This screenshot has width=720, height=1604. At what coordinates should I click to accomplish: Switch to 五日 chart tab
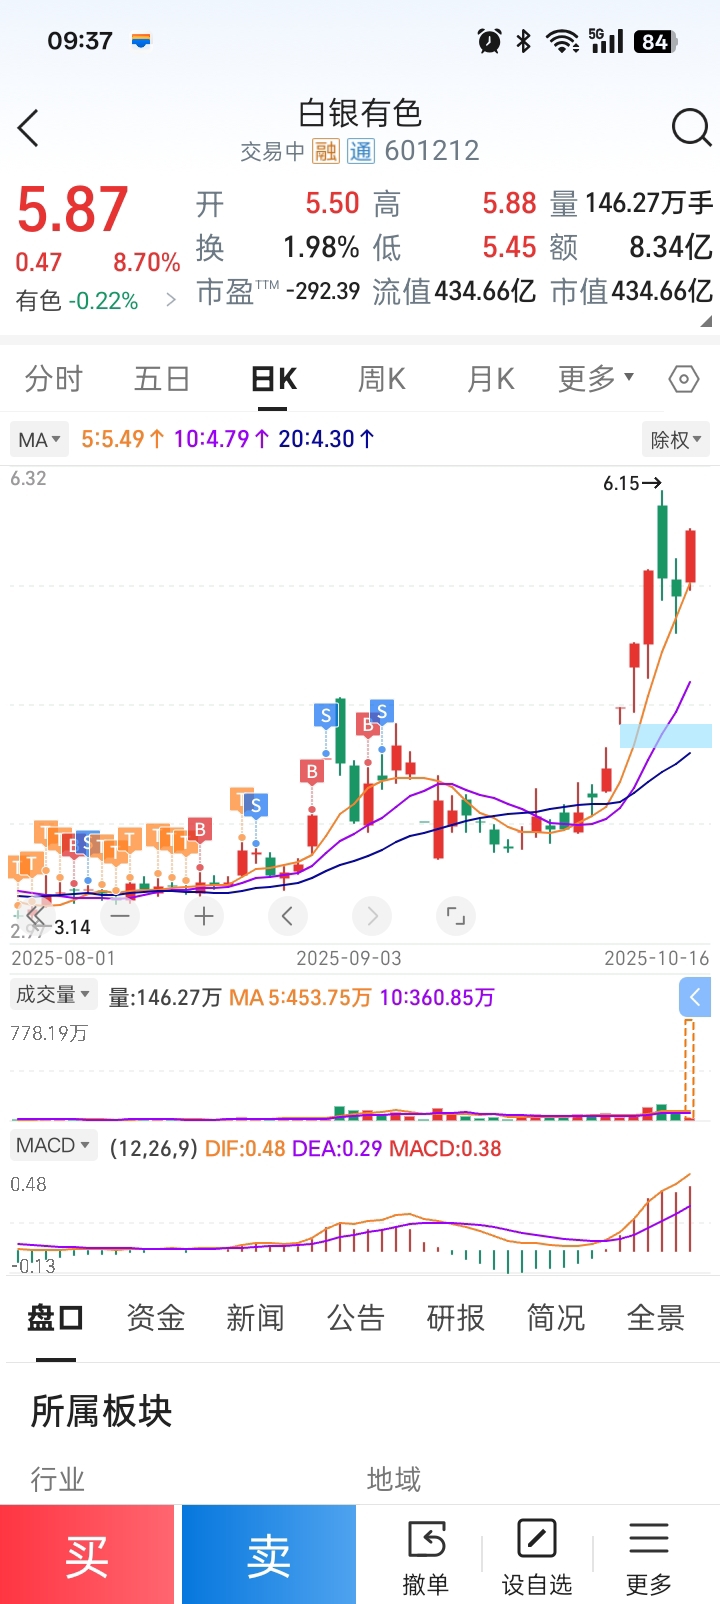[x=162, y=379]
